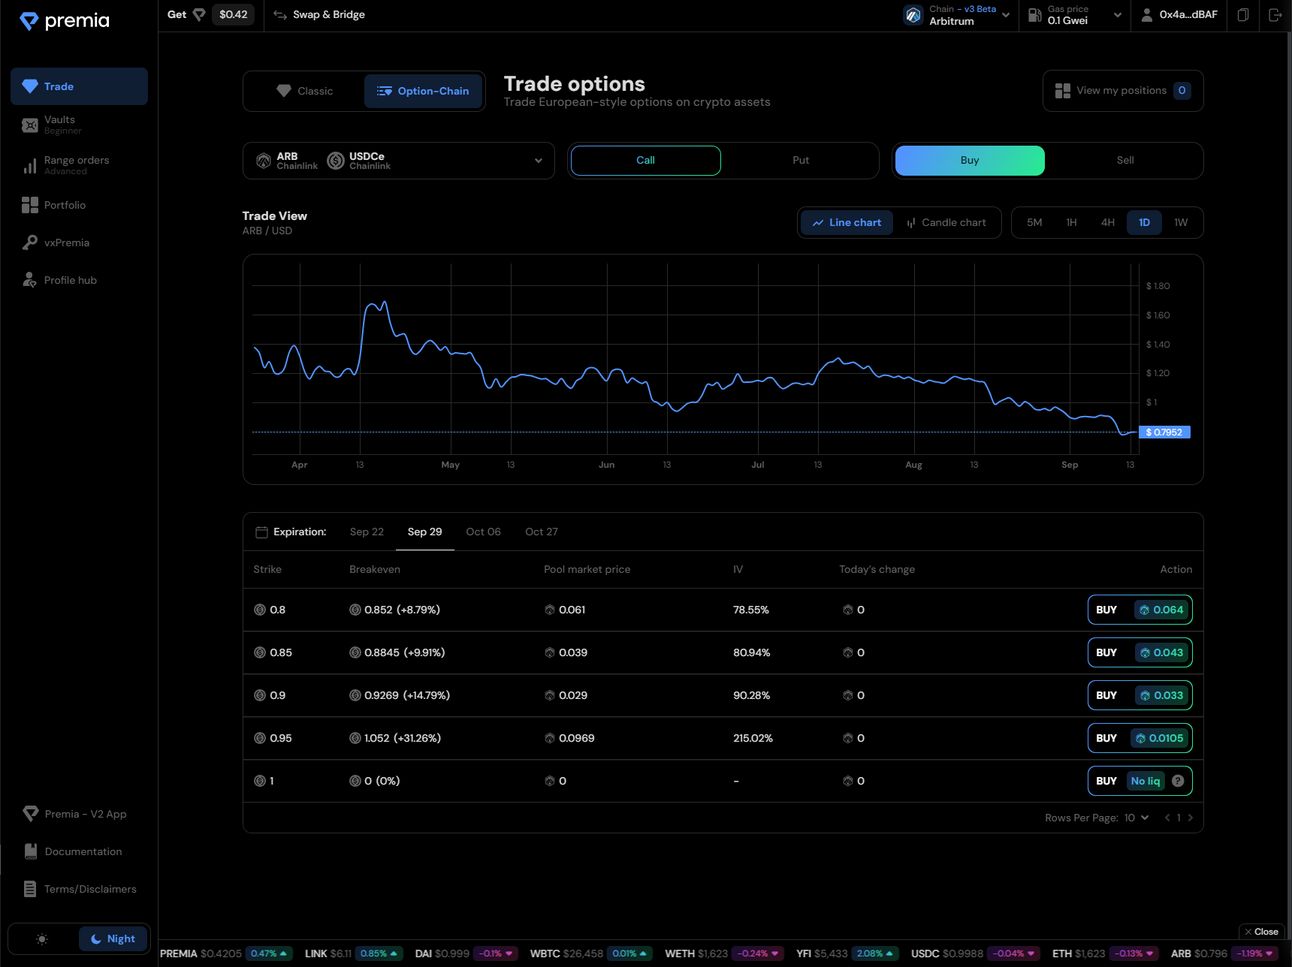Buy the 0.9 strike call at 0.033

pos(1140,696)
